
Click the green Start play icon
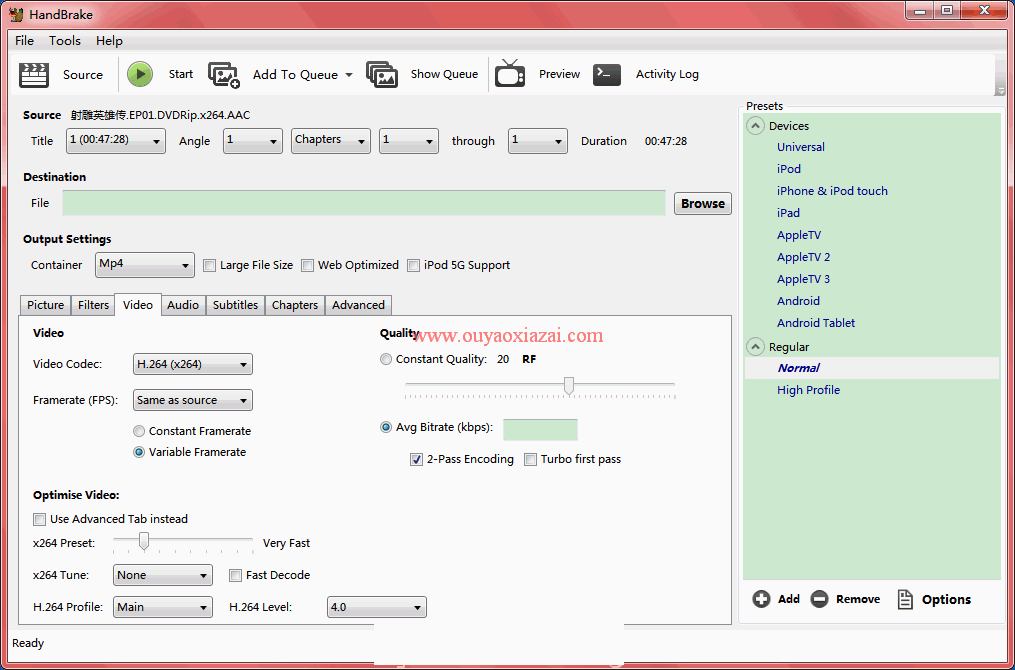click(x=140, y=74)
